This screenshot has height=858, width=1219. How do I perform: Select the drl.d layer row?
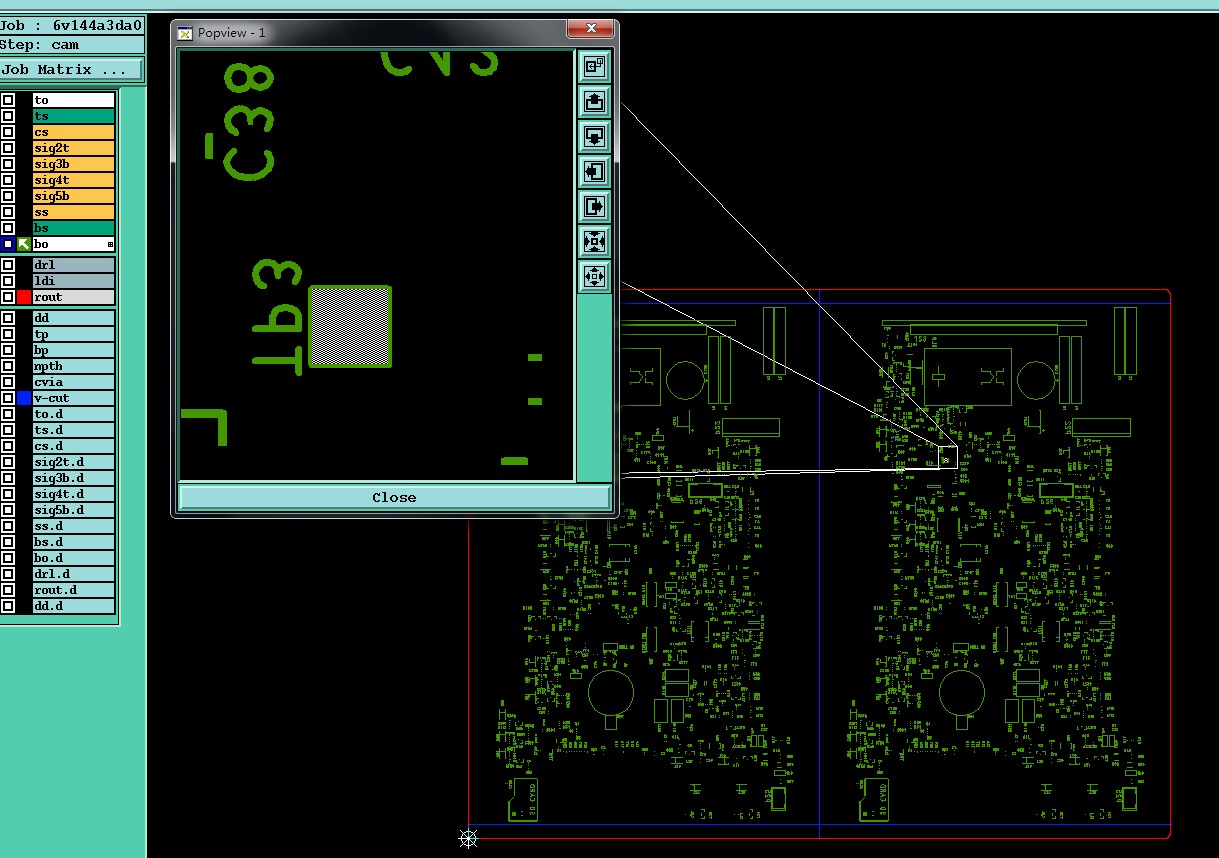[x=73, y=574]
